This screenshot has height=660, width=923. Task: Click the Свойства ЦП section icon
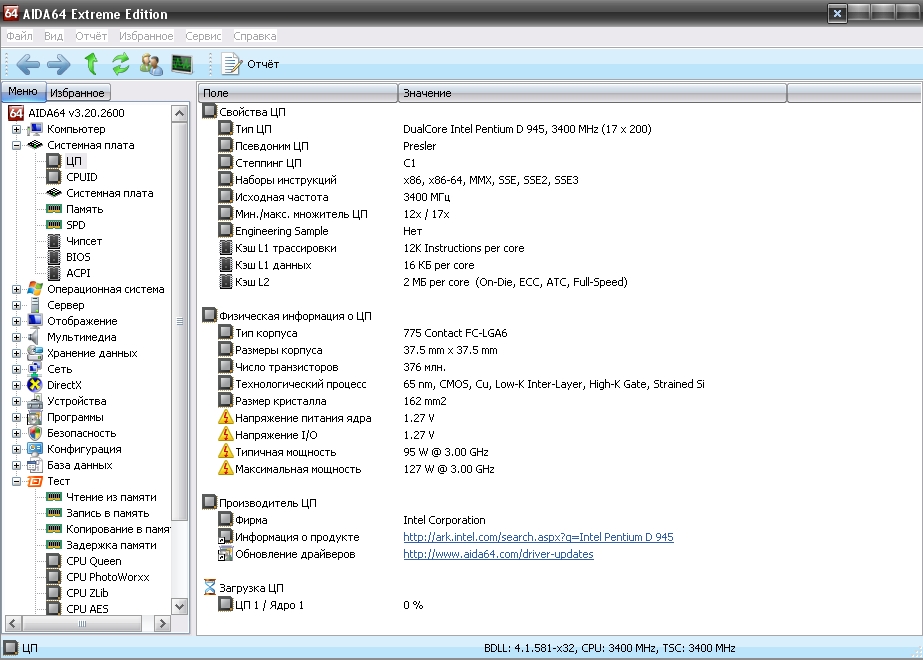click(210, 111)
